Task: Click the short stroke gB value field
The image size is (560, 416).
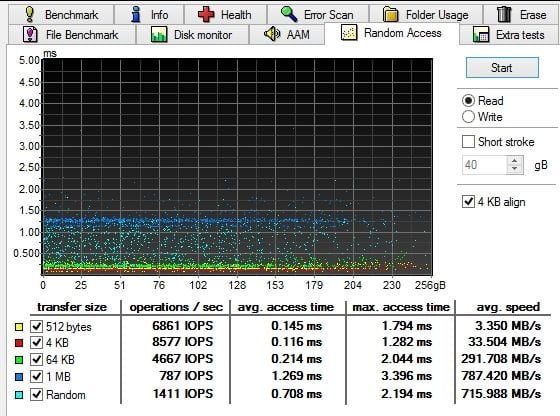Action: point(484,165)
